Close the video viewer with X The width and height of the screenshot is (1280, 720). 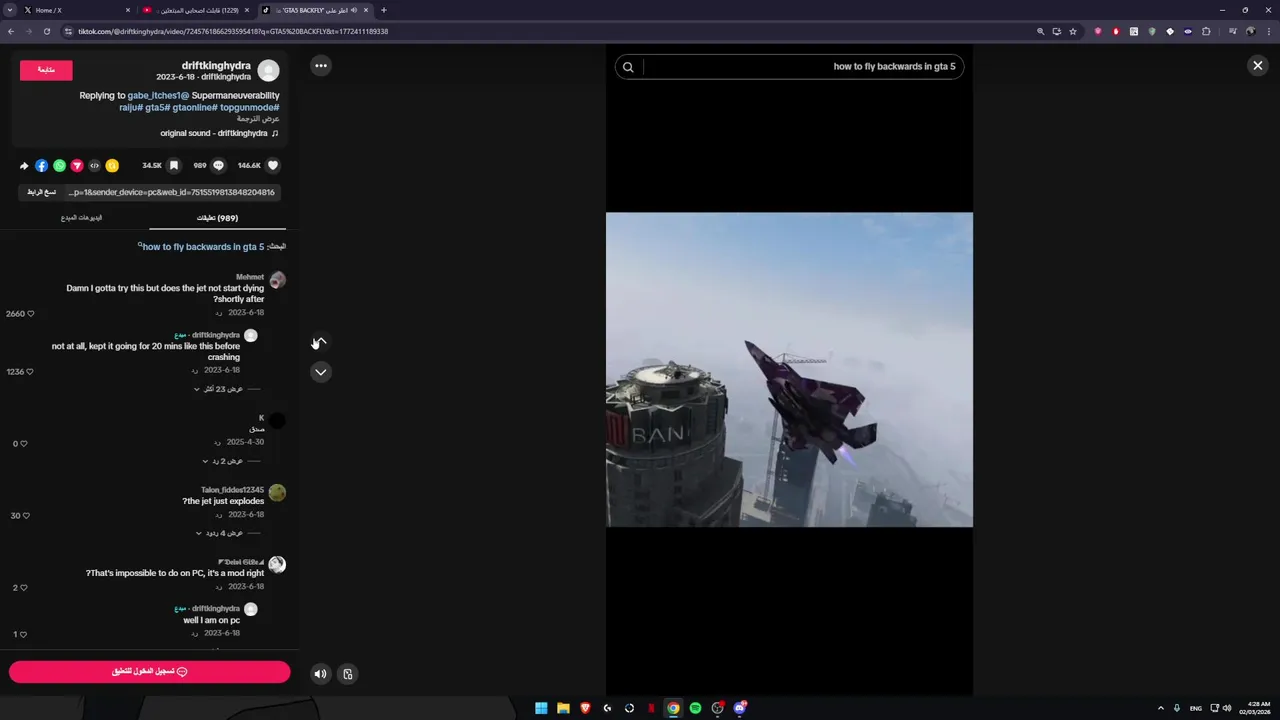pyautogui.click(x=1257, y=66)
